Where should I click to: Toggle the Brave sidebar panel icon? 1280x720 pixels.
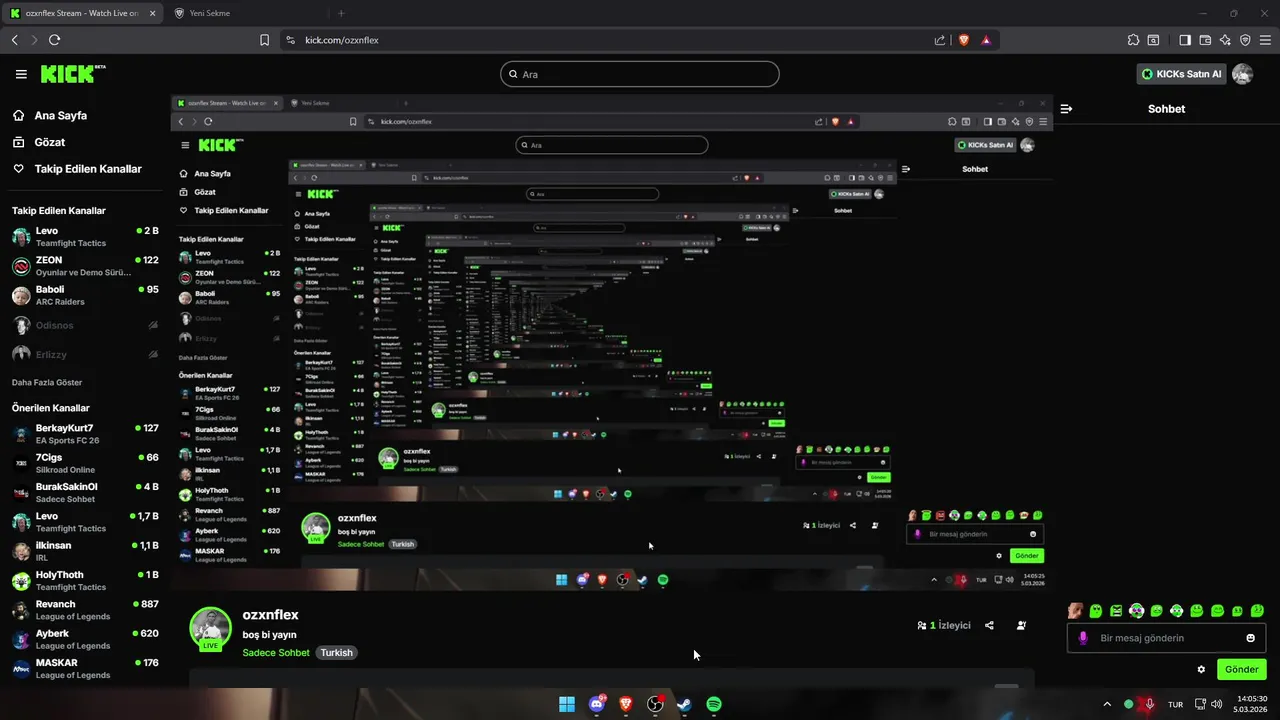tap(1185, 40)
